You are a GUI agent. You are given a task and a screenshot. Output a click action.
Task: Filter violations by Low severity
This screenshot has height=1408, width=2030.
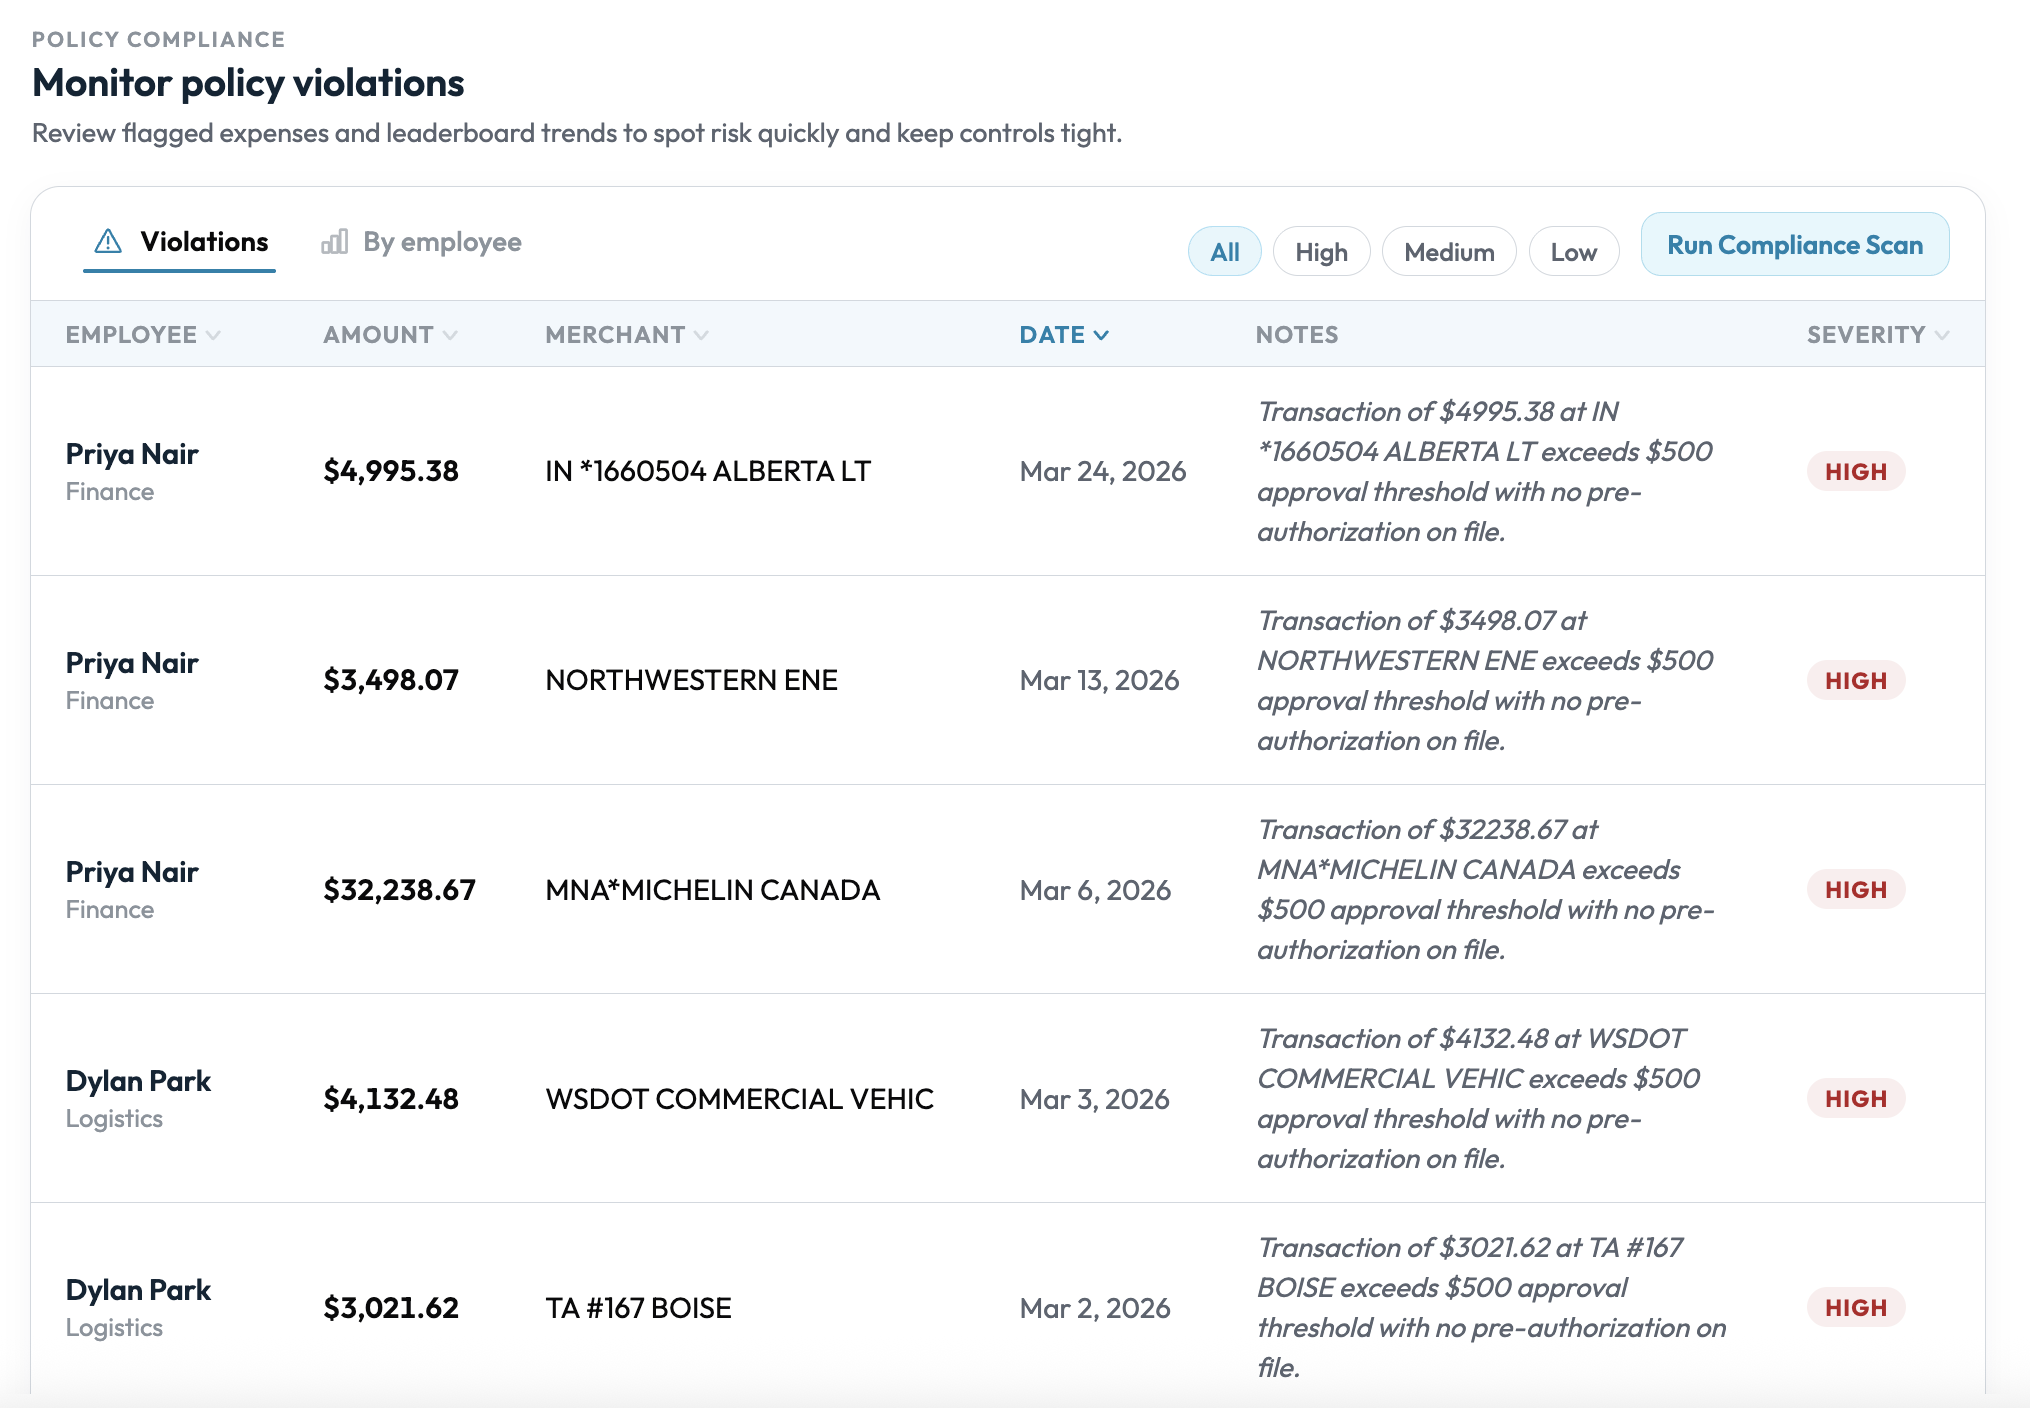pos(1573,252)
